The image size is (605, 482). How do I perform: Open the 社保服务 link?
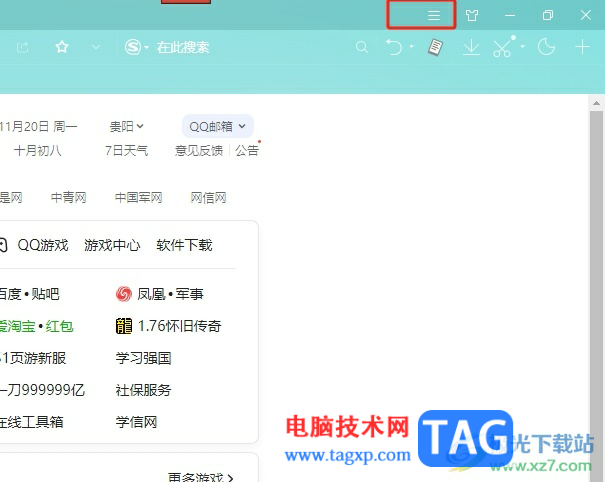(143, 390)
